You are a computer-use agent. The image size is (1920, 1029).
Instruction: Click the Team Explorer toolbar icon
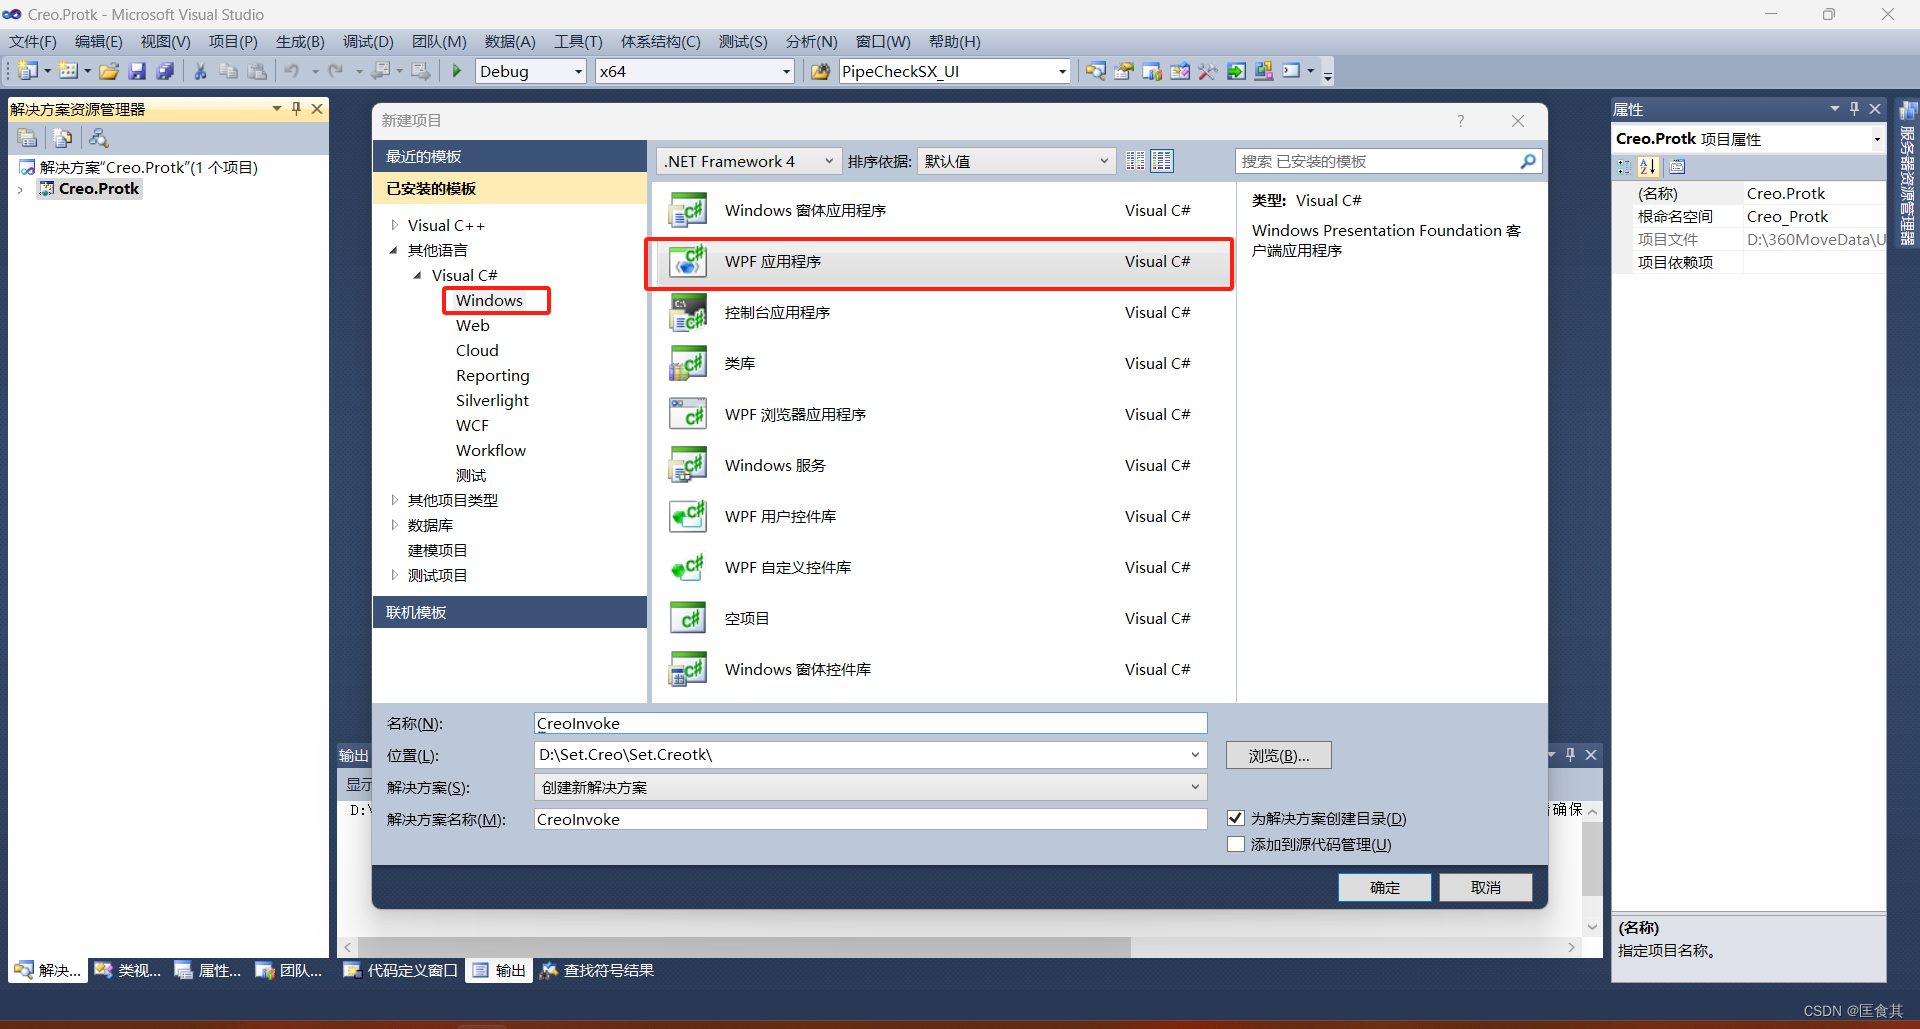click(x=1152, y=71)
